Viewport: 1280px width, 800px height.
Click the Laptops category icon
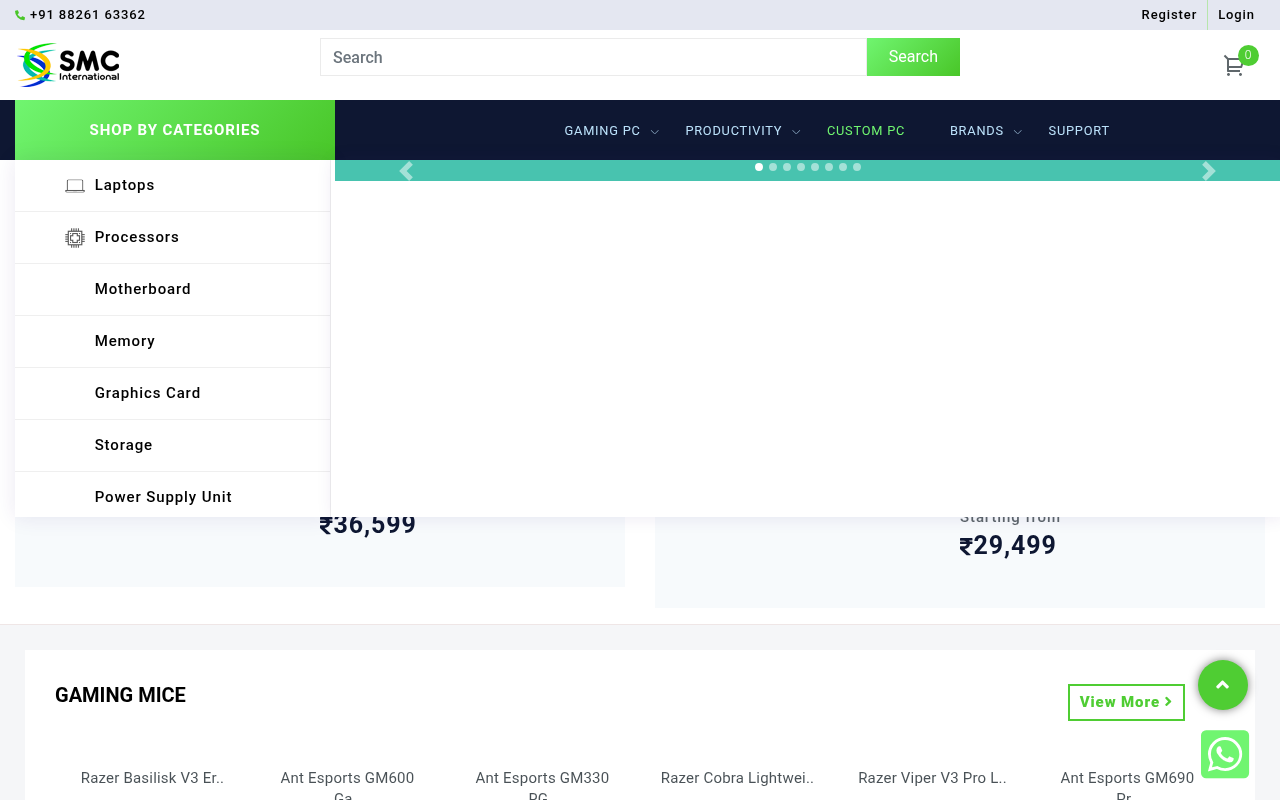(x=75, y=186)
